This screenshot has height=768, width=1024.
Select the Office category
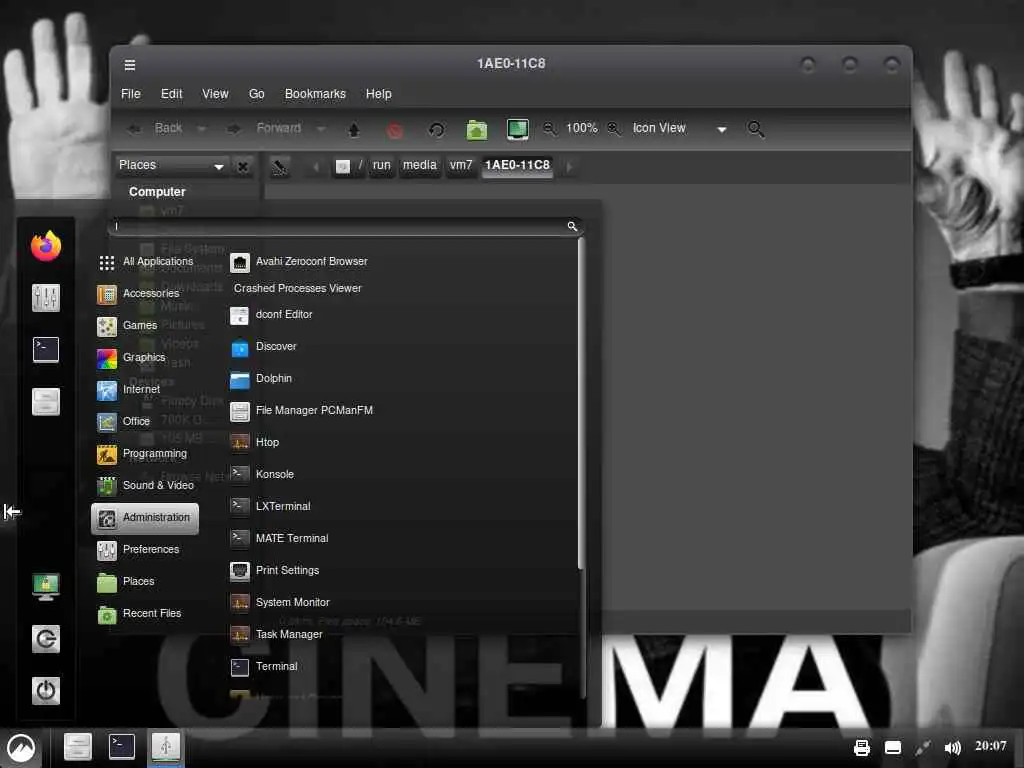click(146, 422)
